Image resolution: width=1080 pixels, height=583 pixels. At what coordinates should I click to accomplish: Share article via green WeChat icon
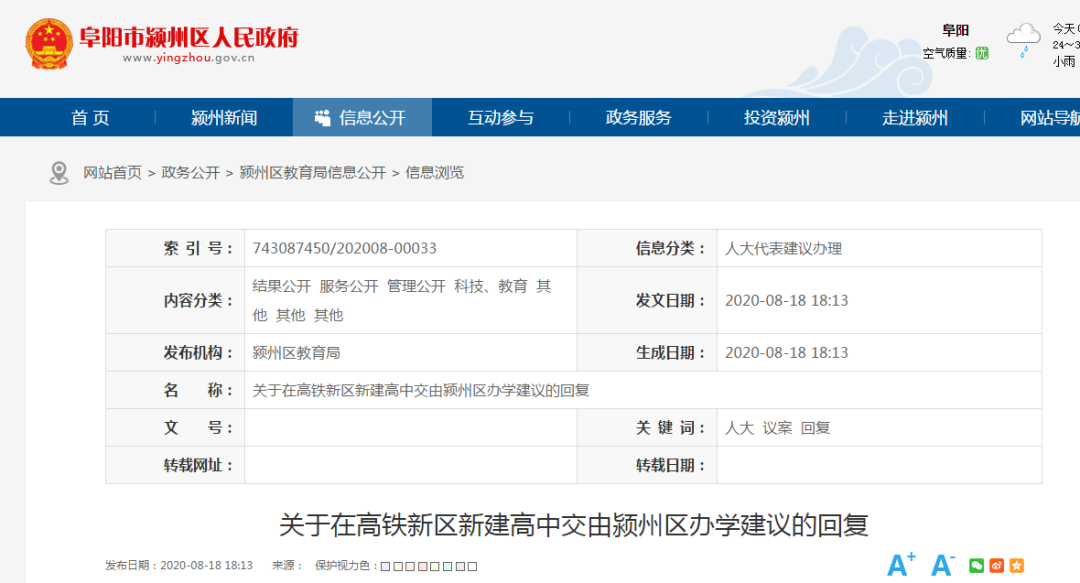point(977,566)
